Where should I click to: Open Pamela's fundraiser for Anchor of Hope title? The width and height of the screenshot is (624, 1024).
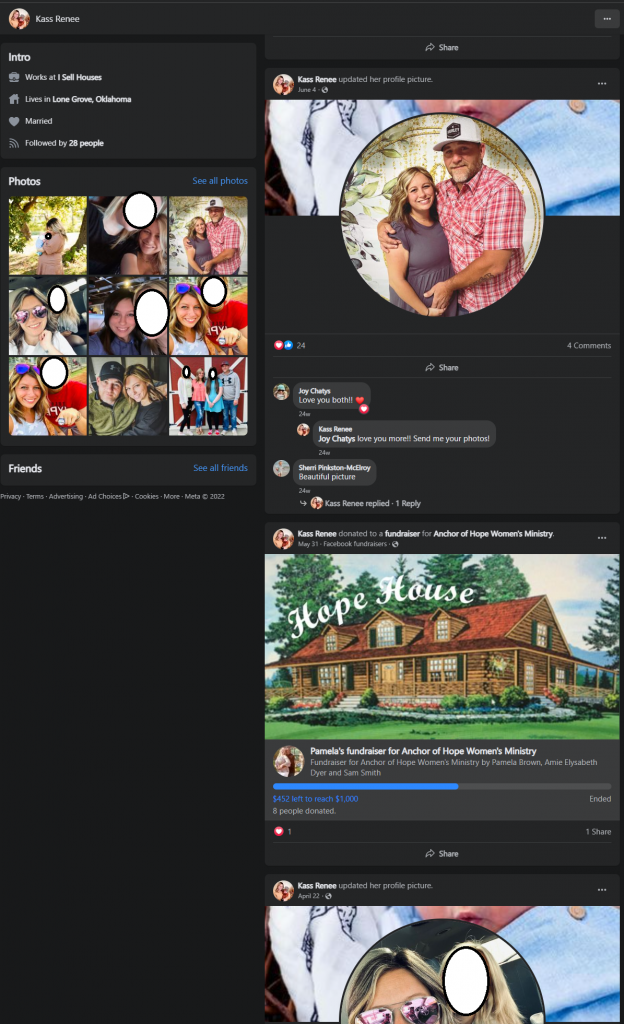point(423,751)
